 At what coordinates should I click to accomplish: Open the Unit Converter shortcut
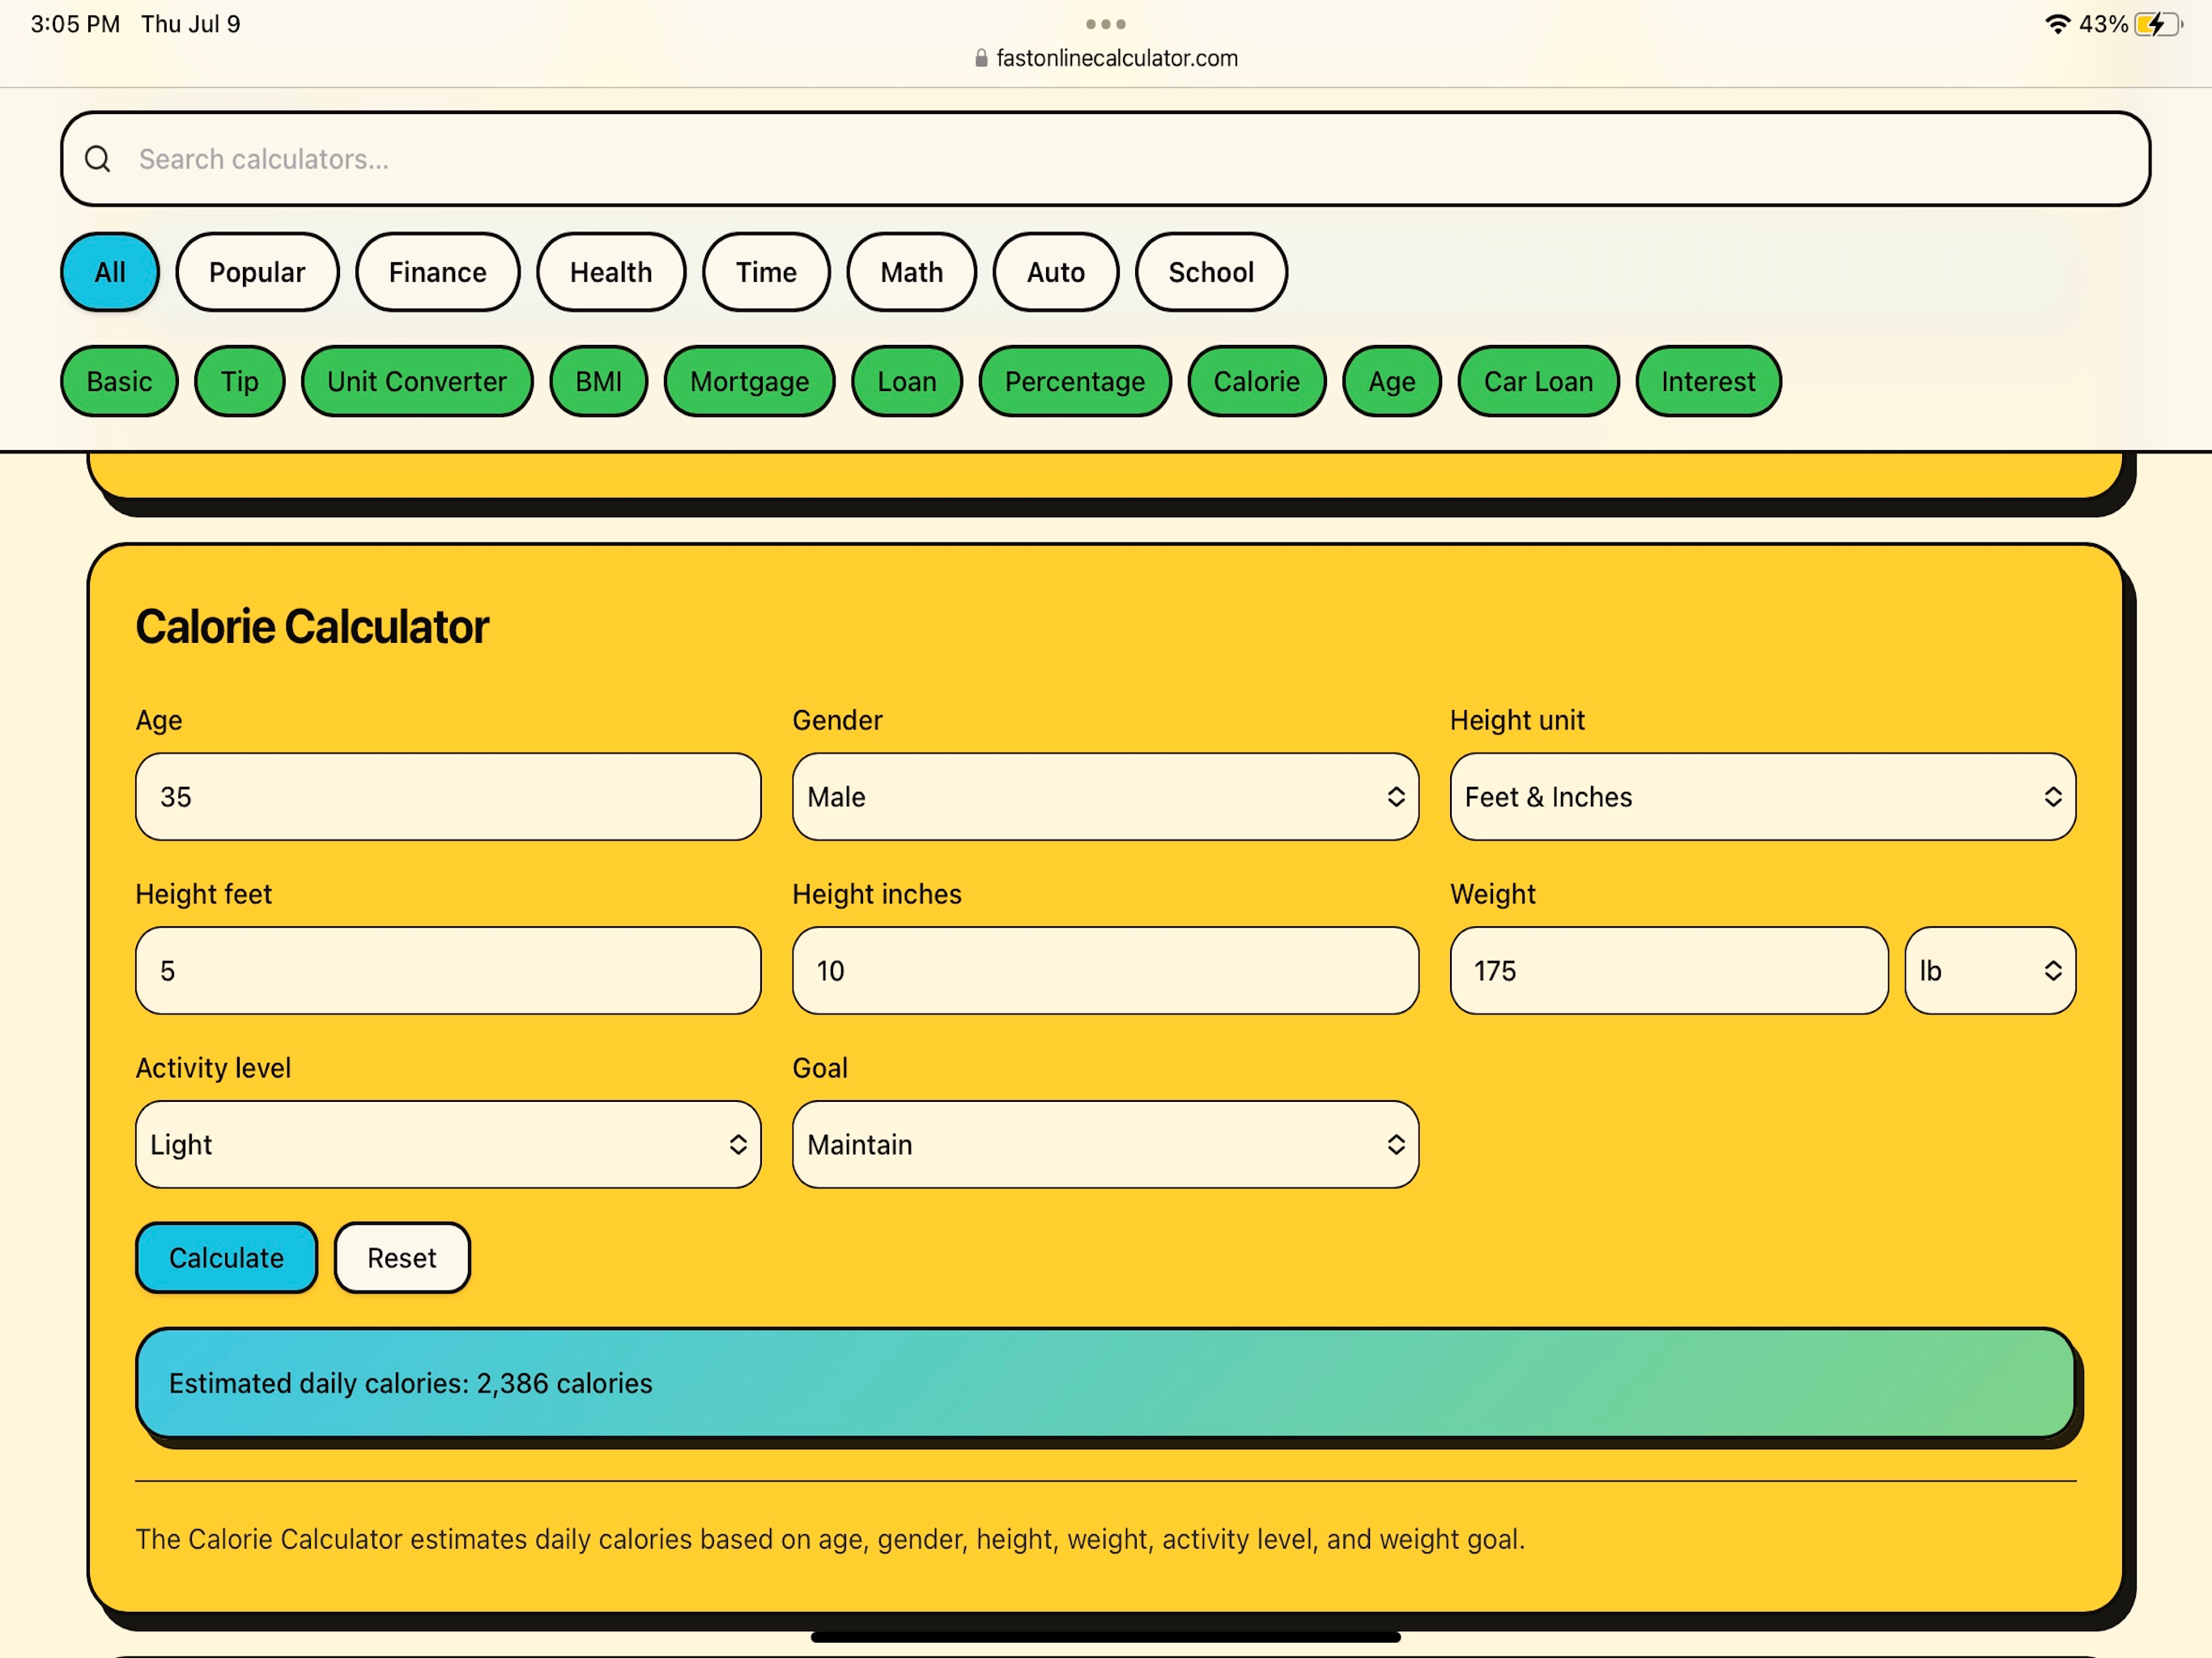pyautogui.click(x=417, y=381)
